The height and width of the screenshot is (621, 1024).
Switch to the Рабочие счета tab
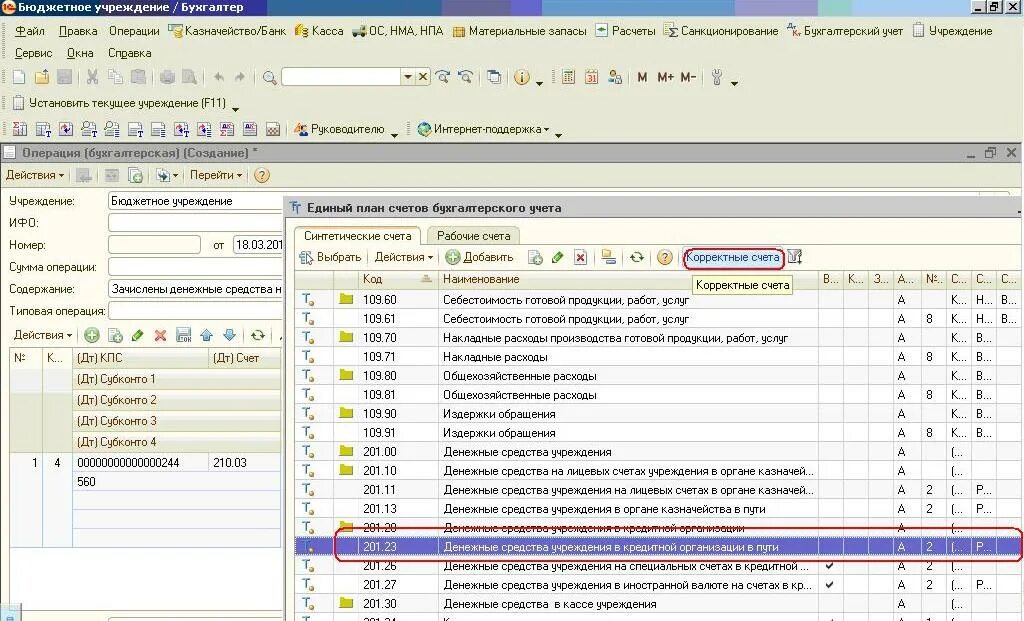[473, 236]
